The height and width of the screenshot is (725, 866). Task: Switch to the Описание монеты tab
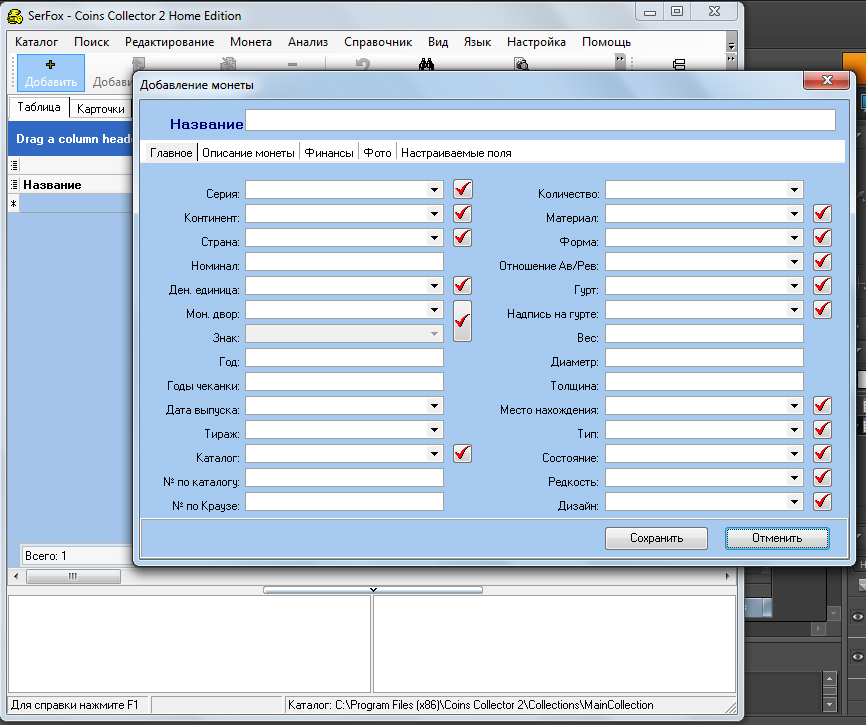tap(248, 153)
